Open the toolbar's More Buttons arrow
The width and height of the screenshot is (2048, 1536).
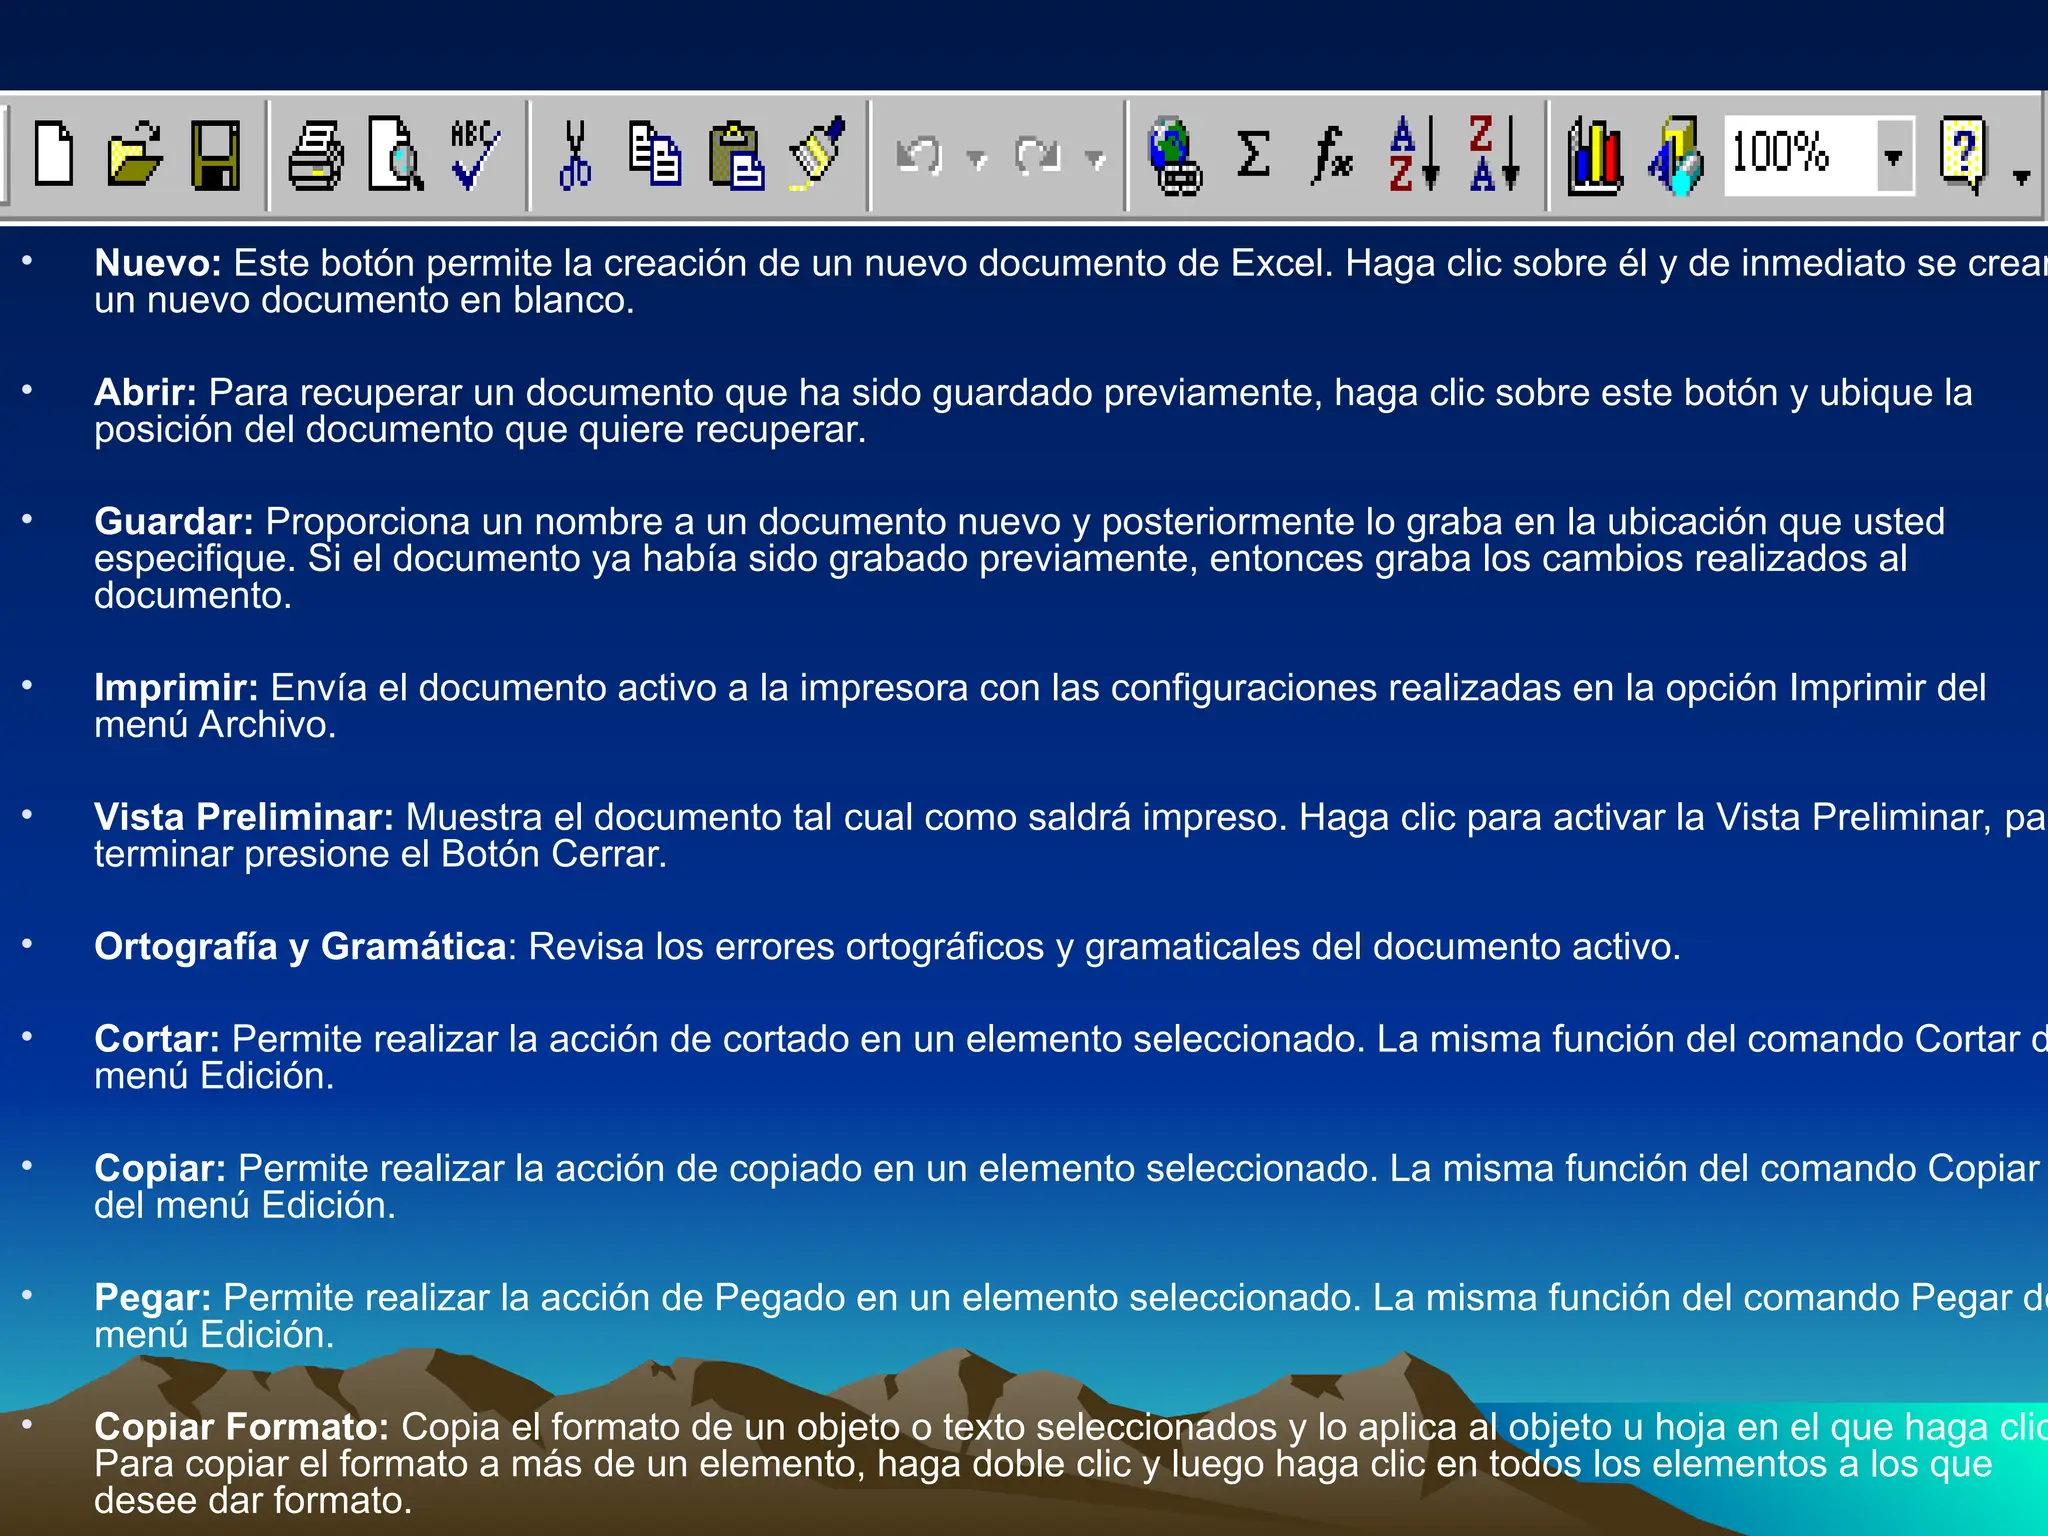[x=2021, y=177]
